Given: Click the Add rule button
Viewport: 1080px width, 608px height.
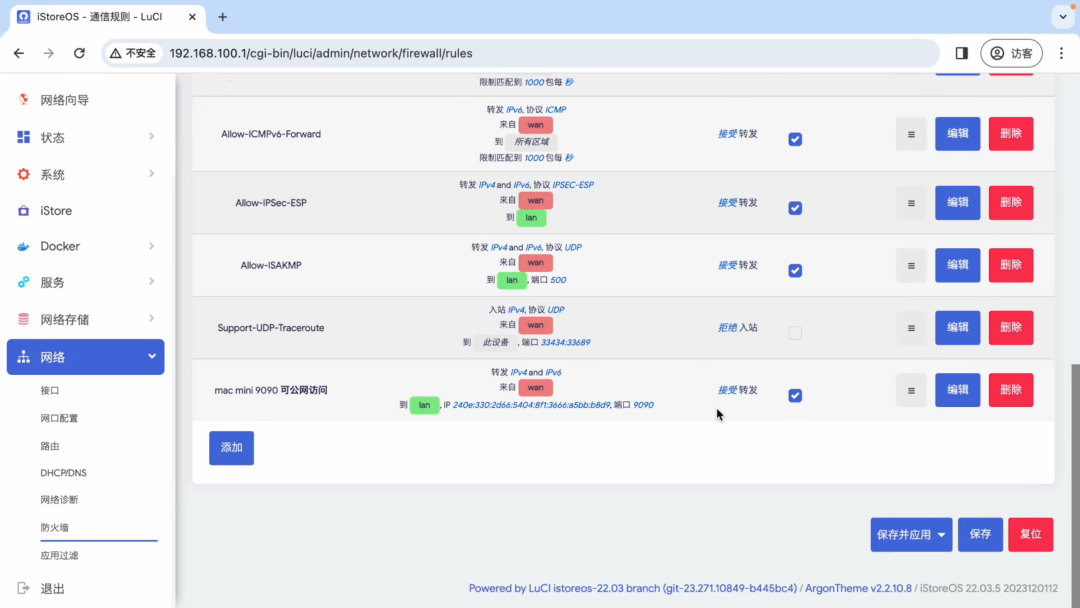Looking at the screenshot, I should coord(231,448).
